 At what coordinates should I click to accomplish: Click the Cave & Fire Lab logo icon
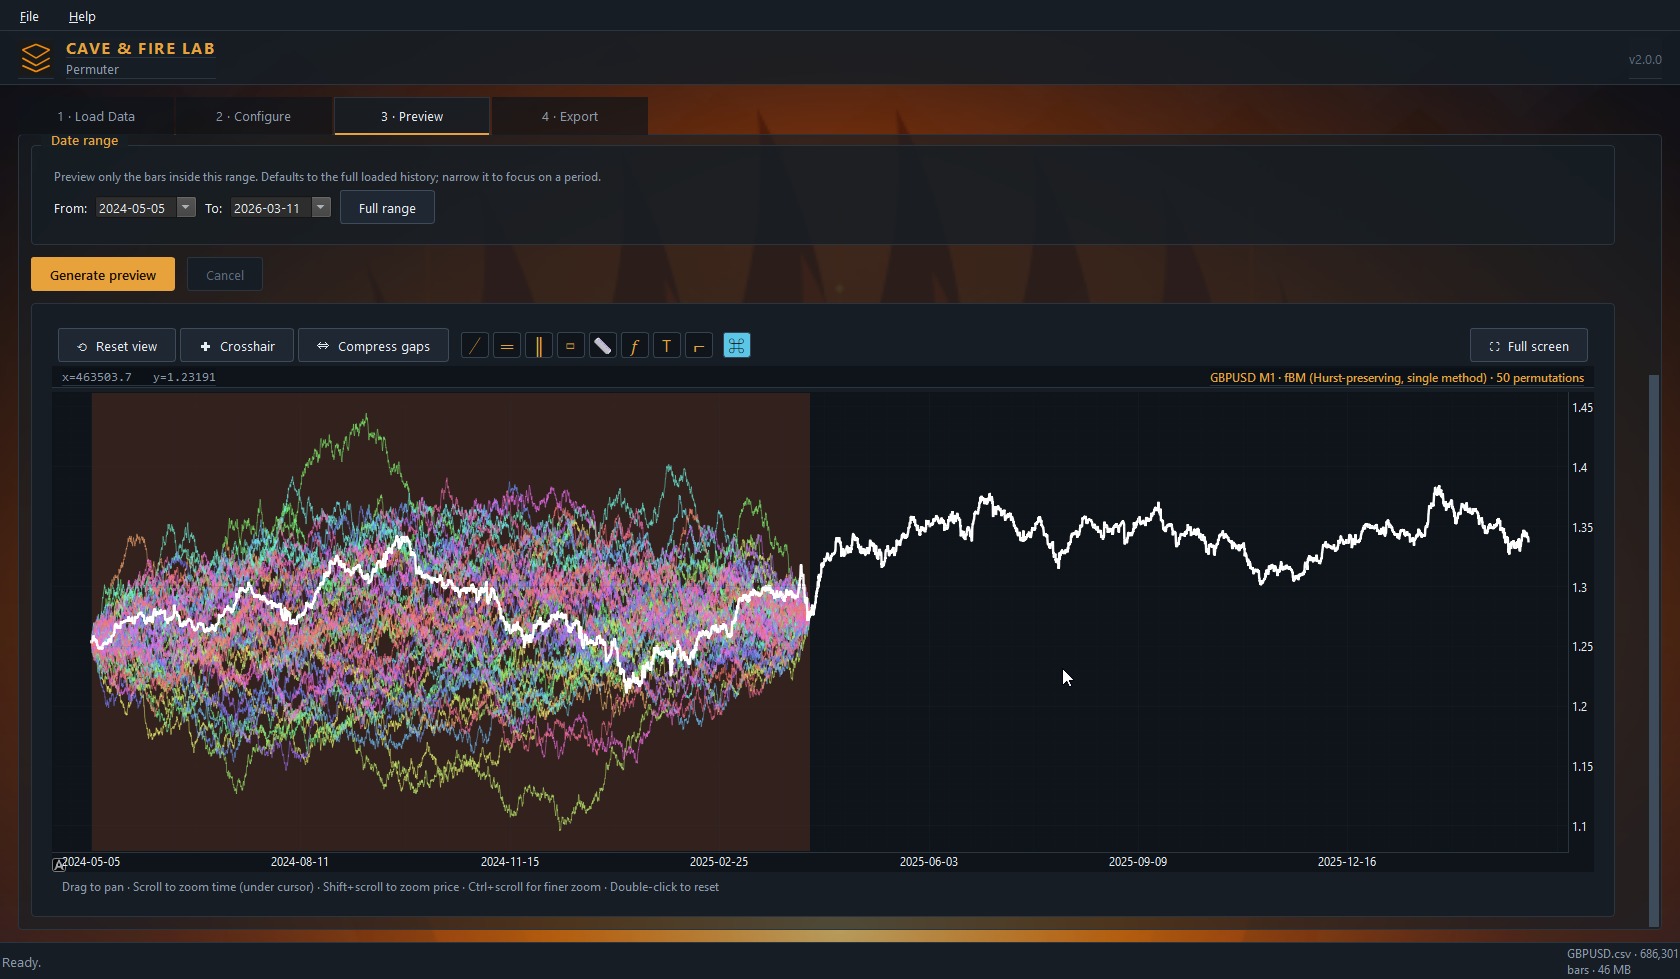point(36,58)
